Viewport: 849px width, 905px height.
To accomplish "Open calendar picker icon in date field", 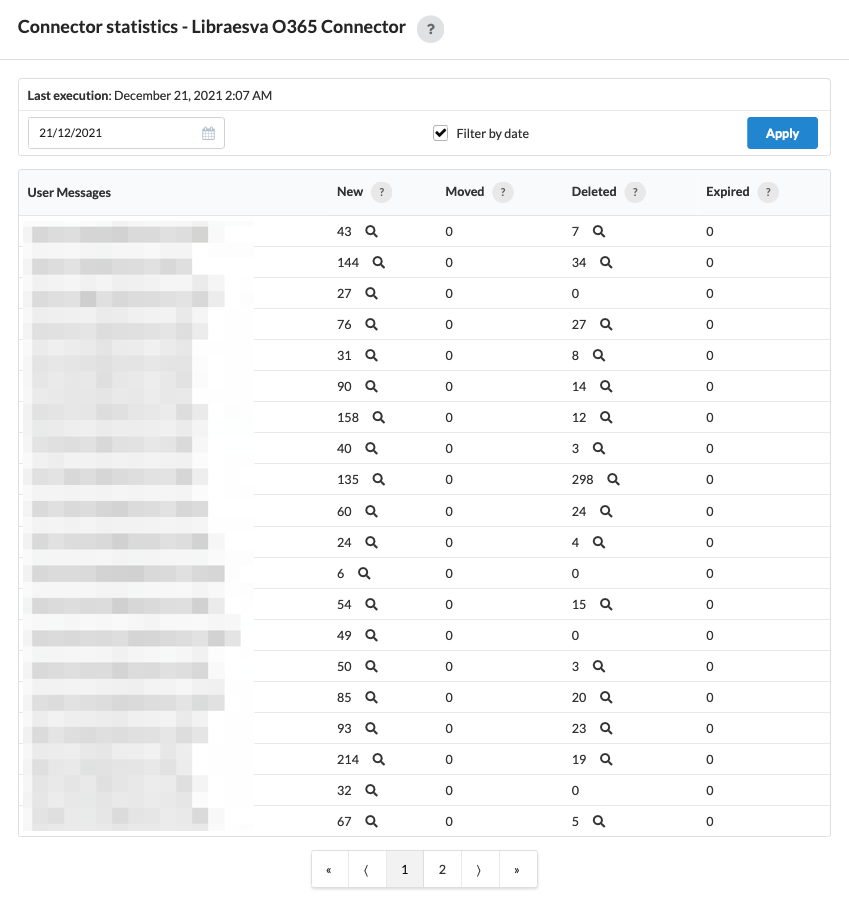I will coord(208,133).
